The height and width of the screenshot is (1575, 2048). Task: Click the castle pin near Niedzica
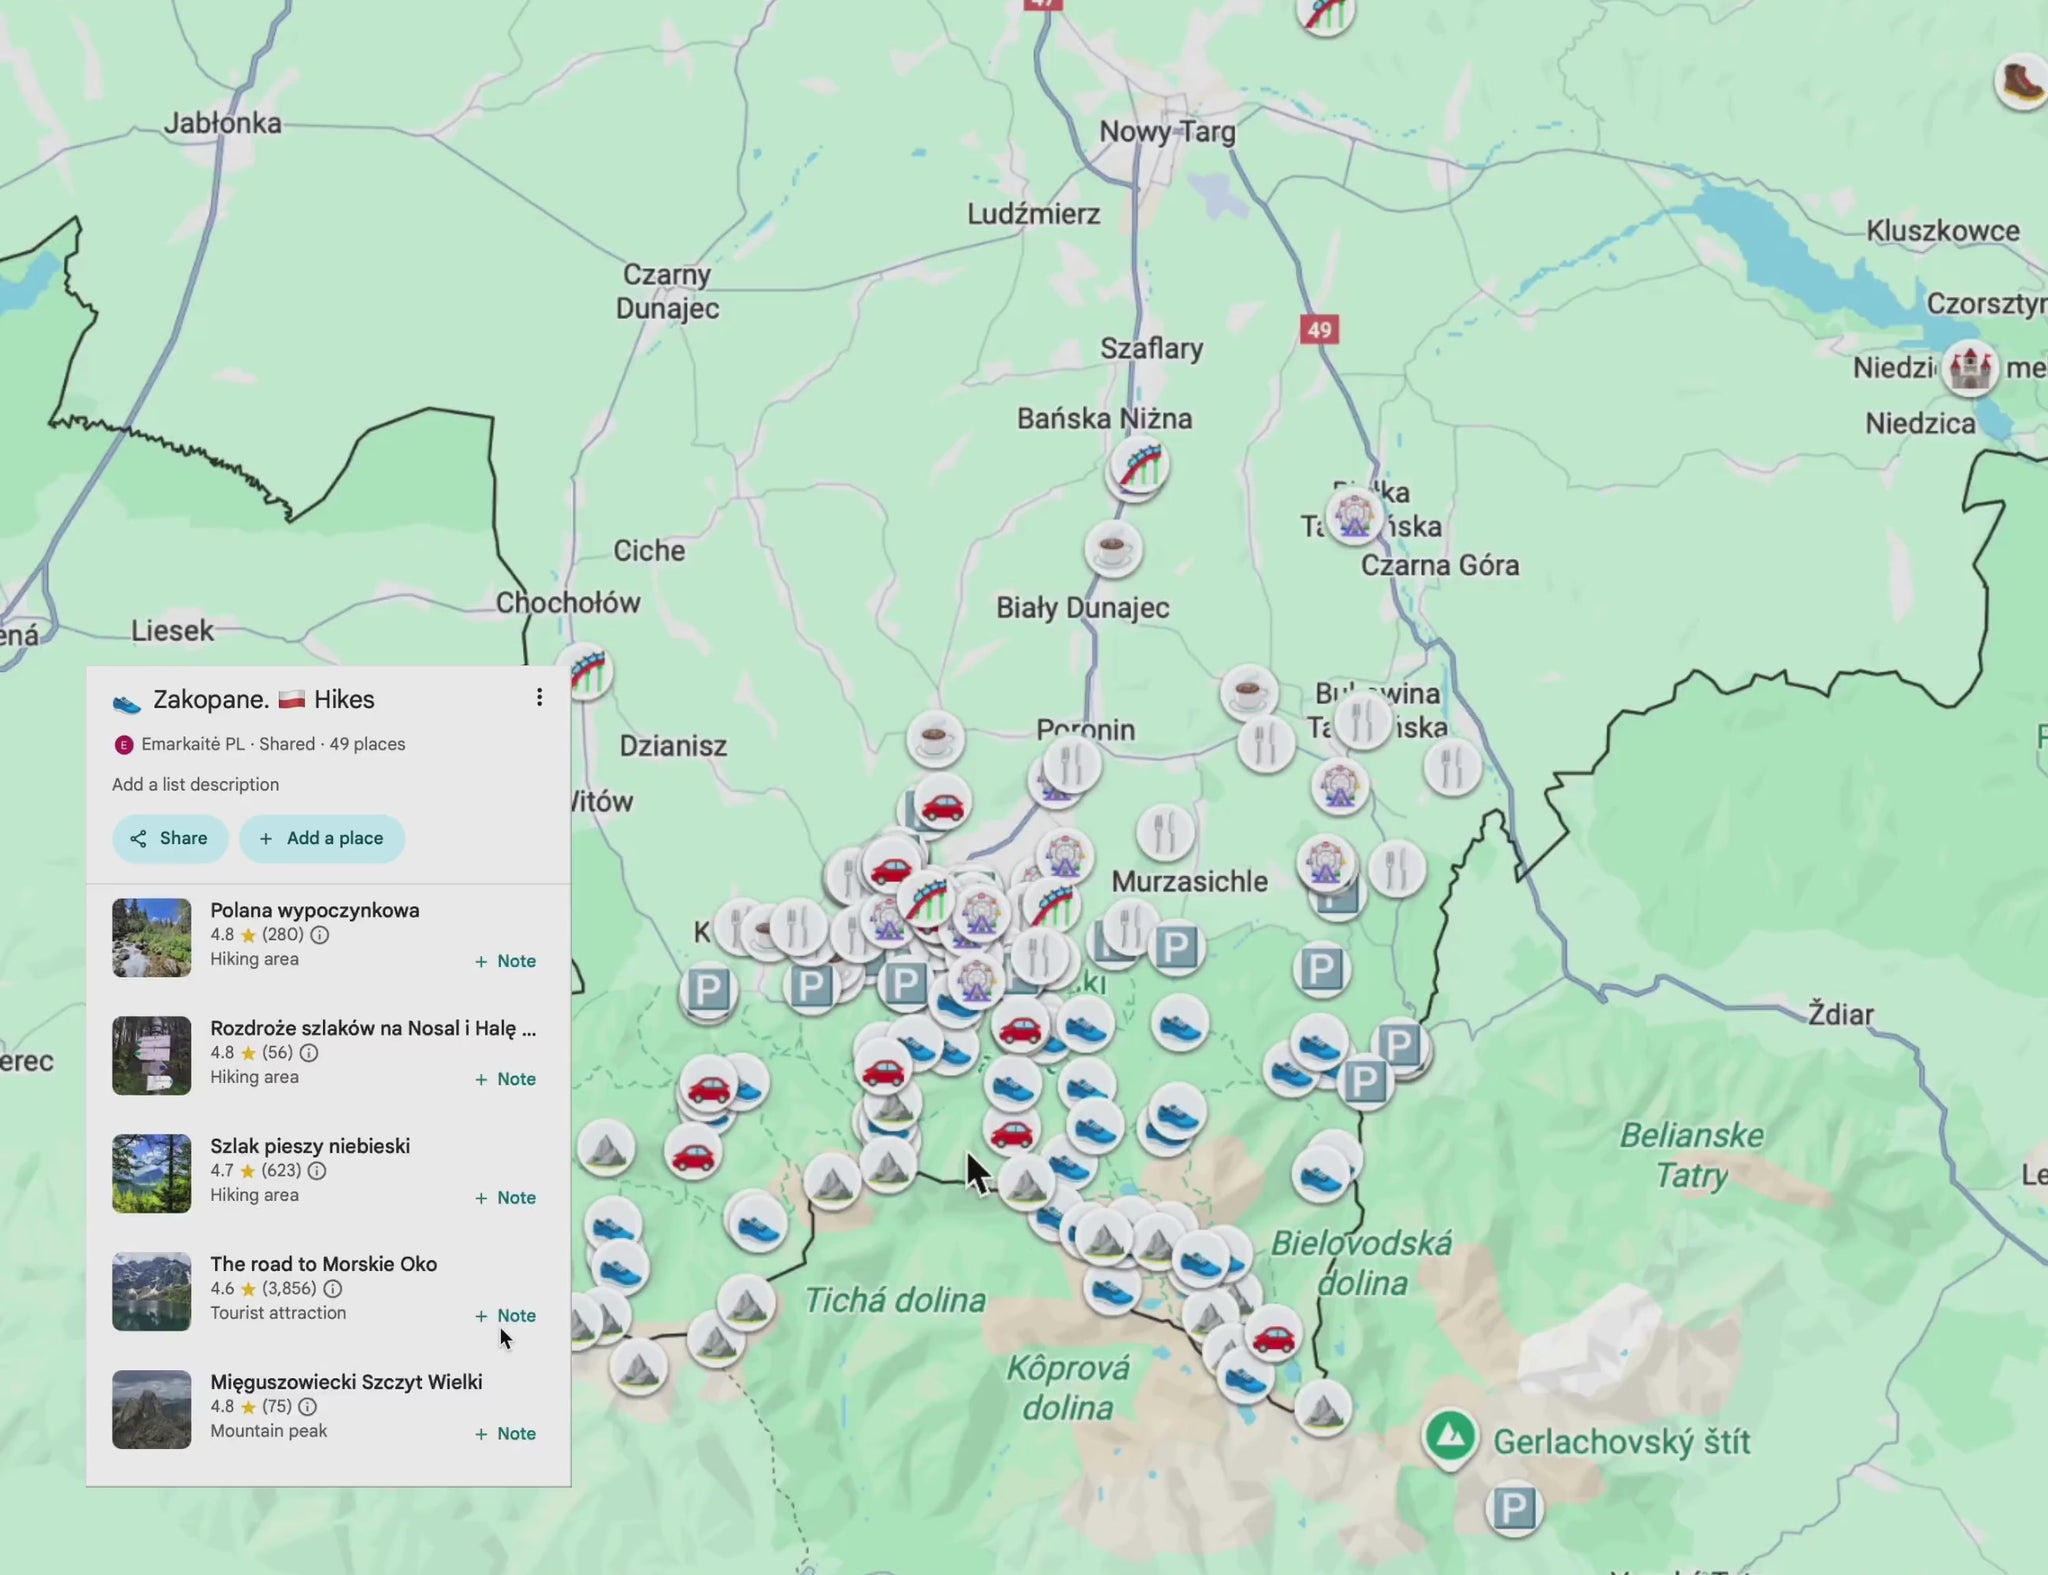click(1969, 367)
